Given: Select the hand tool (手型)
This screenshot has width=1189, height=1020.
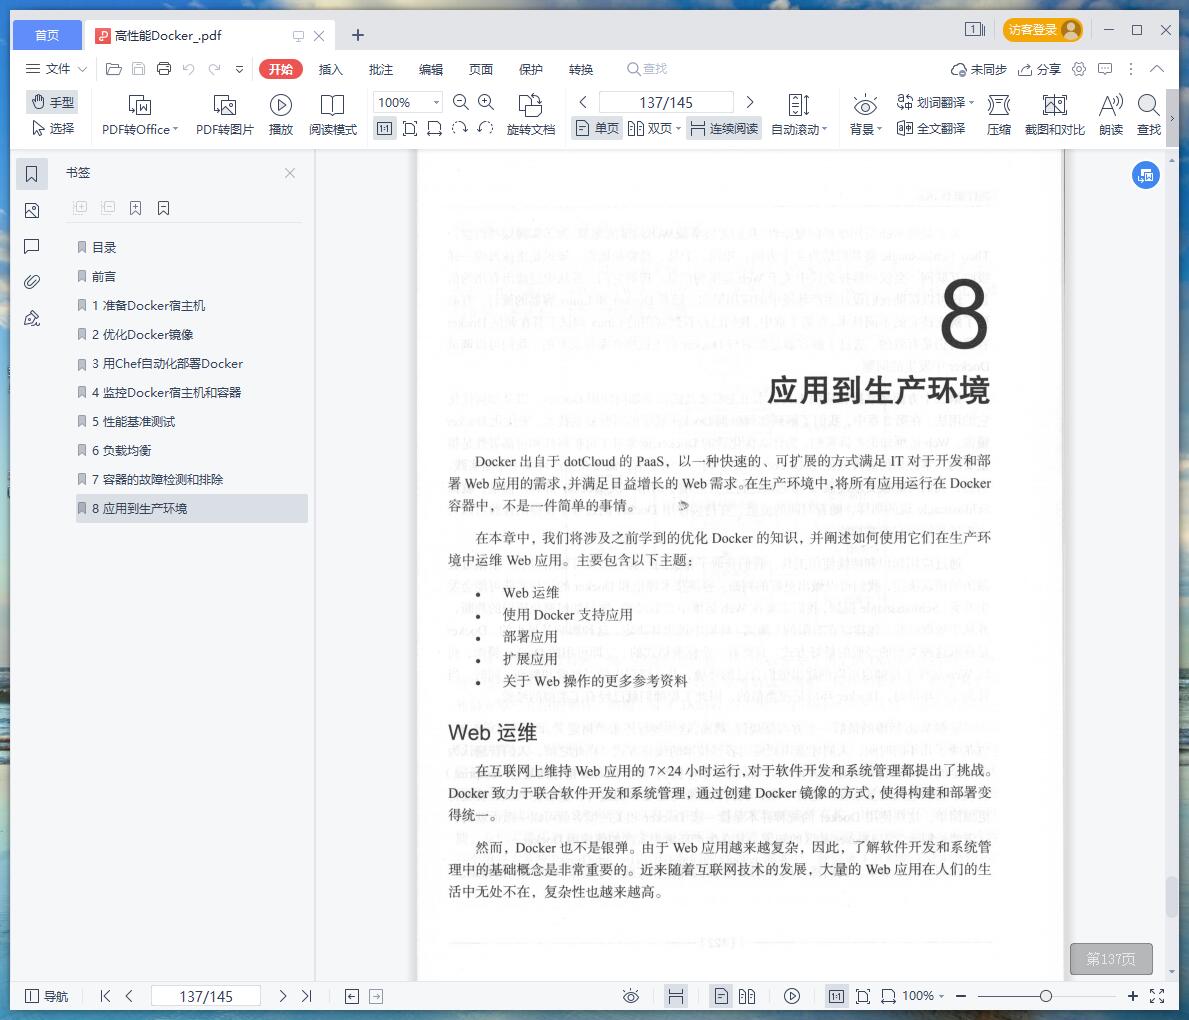Looking at the screenshot, I should coord(53,102).
